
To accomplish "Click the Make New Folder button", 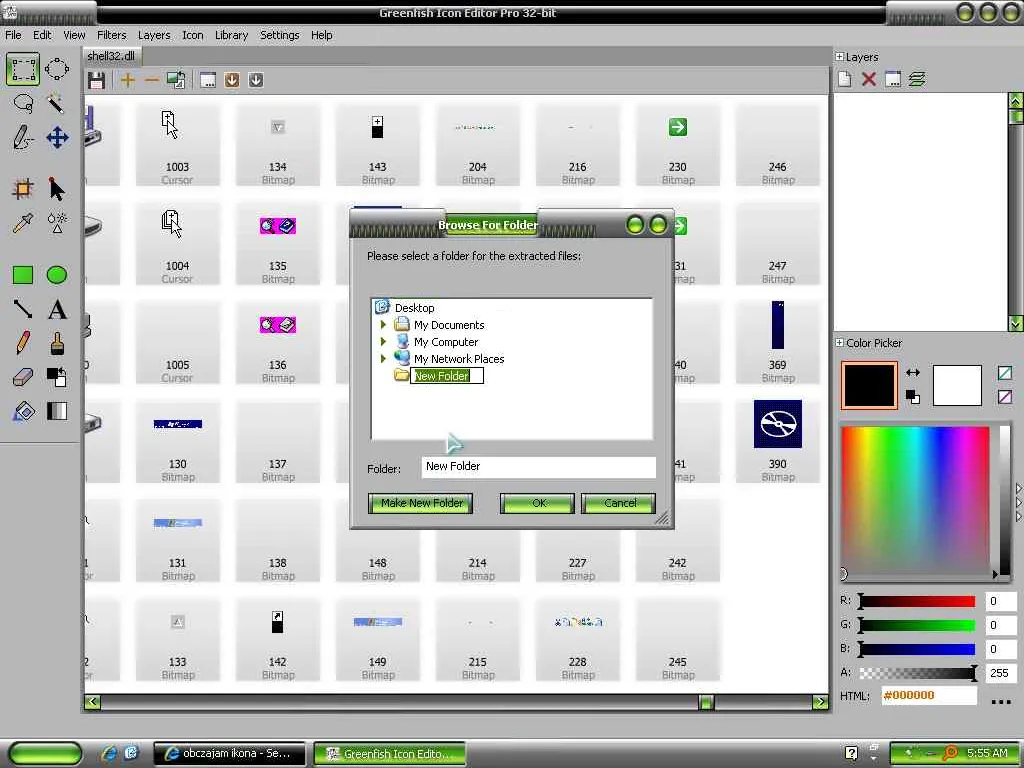I will [x=421, y=503].
